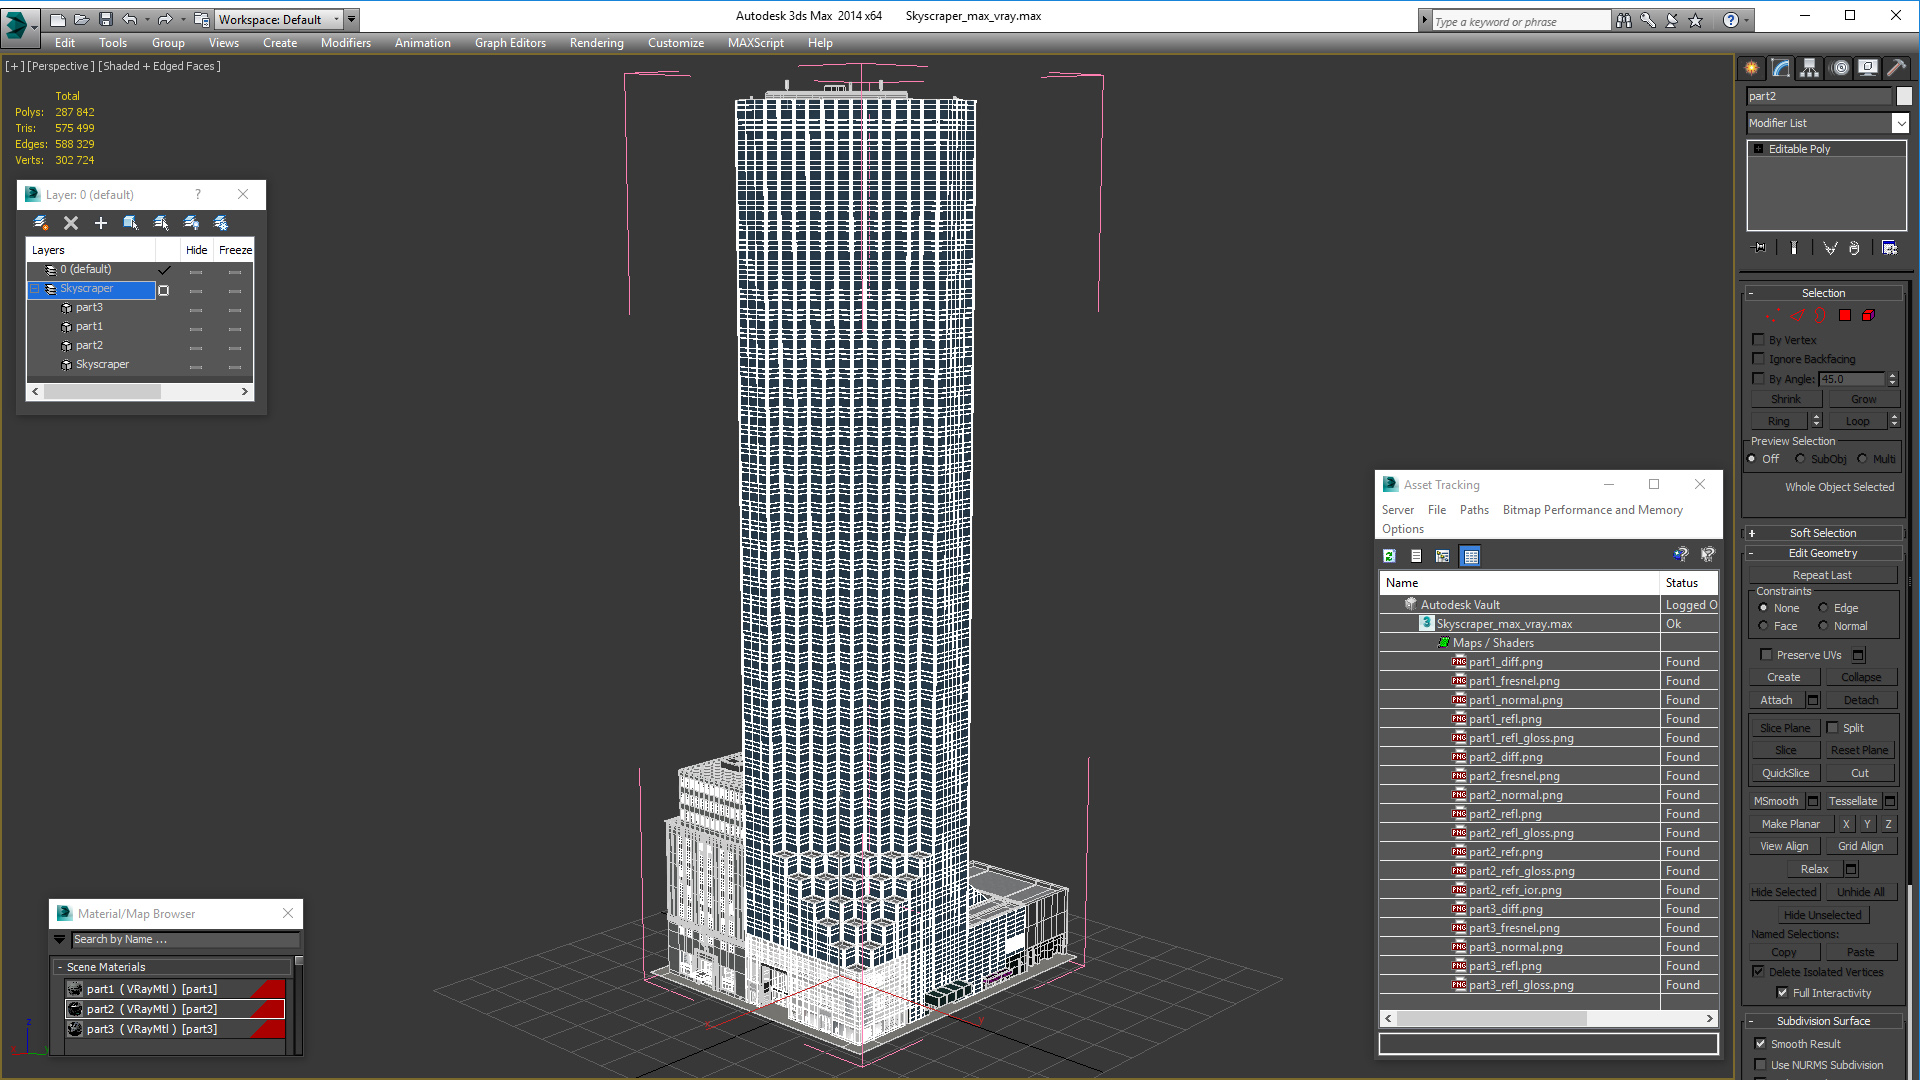
Task: Collapse the Subdivision Surface rollout
Action: click(1824, 1021)
